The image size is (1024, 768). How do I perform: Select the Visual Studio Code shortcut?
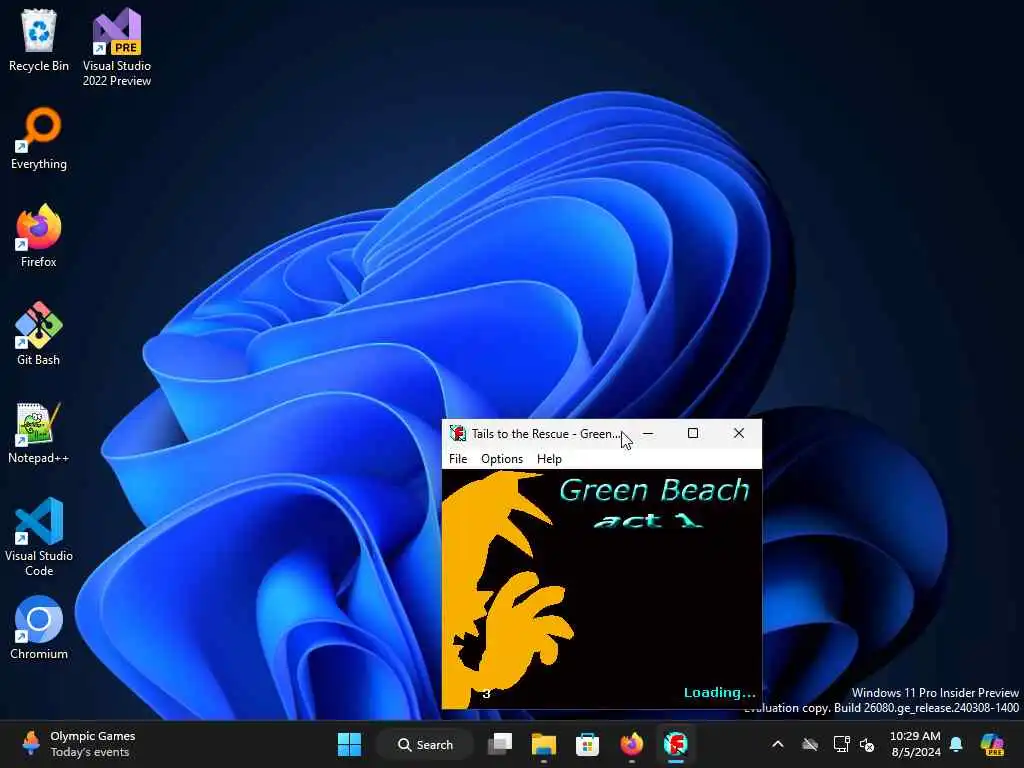click(39, 537)
